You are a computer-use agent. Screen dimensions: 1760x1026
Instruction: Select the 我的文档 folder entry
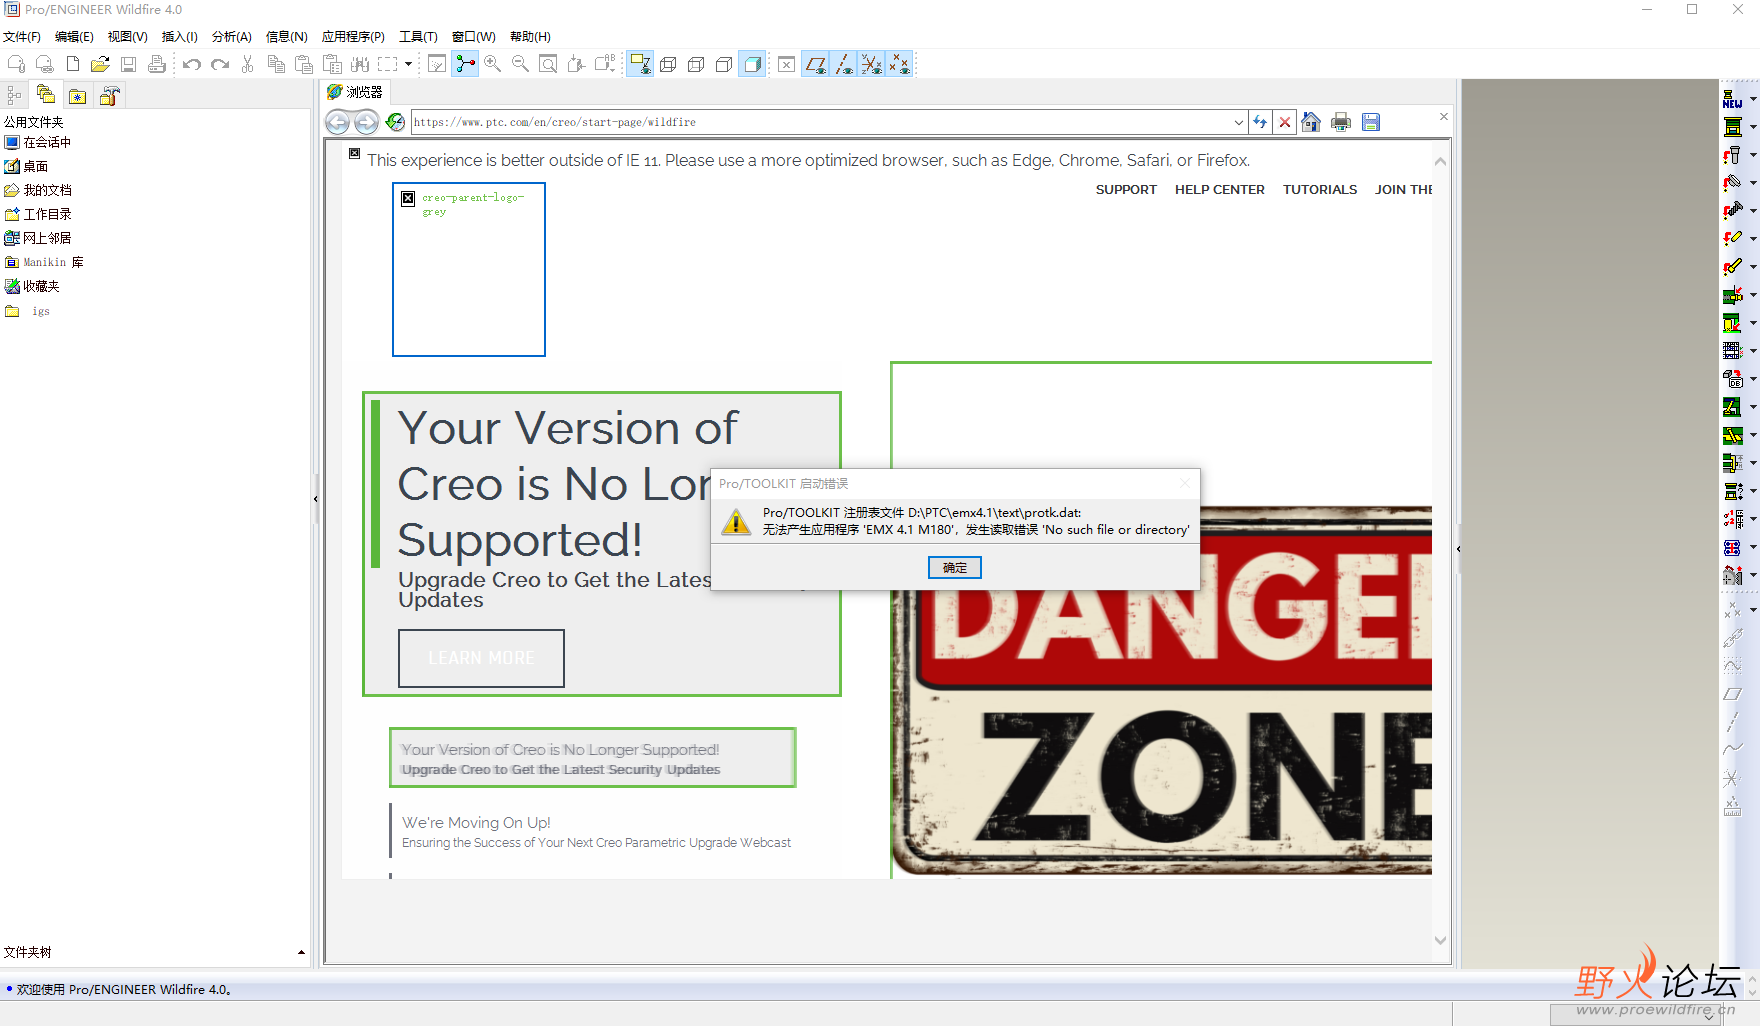38,190
